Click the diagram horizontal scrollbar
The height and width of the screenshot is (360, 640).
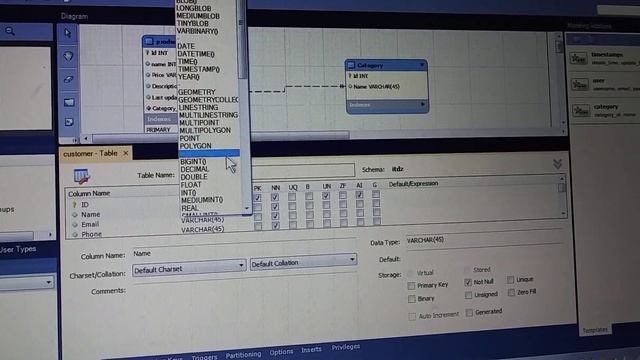[x=220, y=136]
